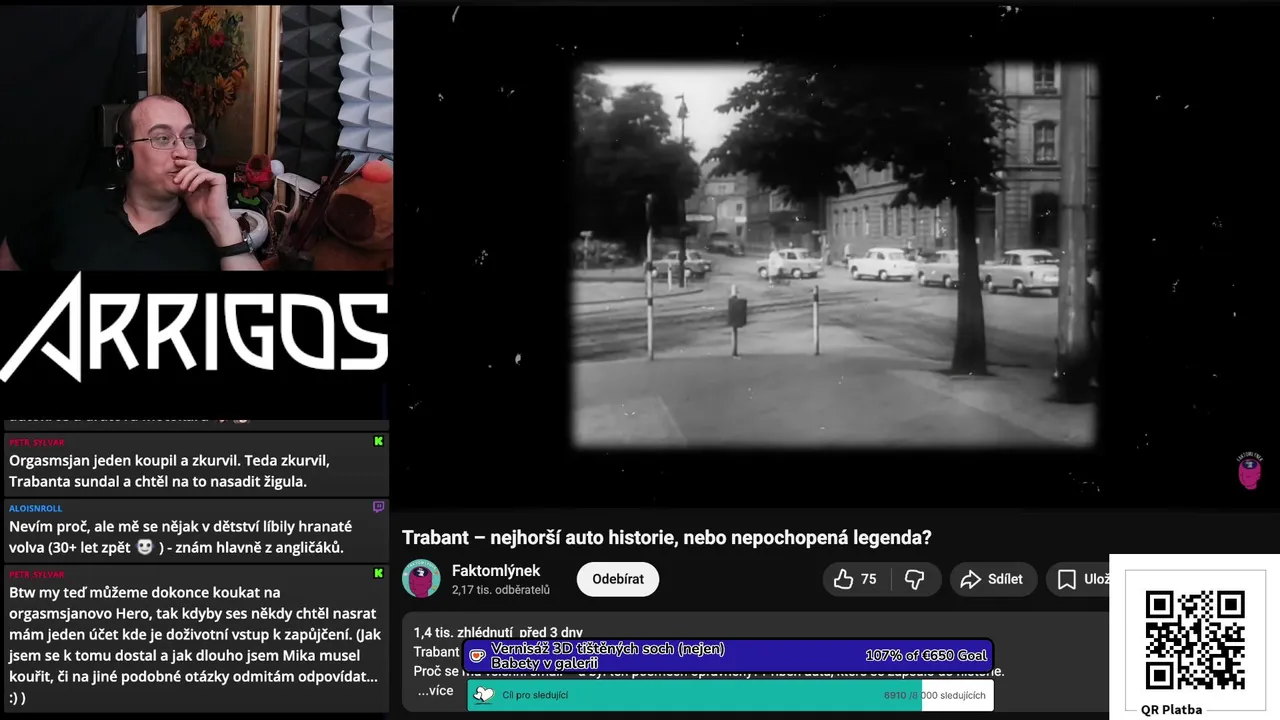Click the ARRIGOS logo banner
The image size is (1280, 720).
195,328
